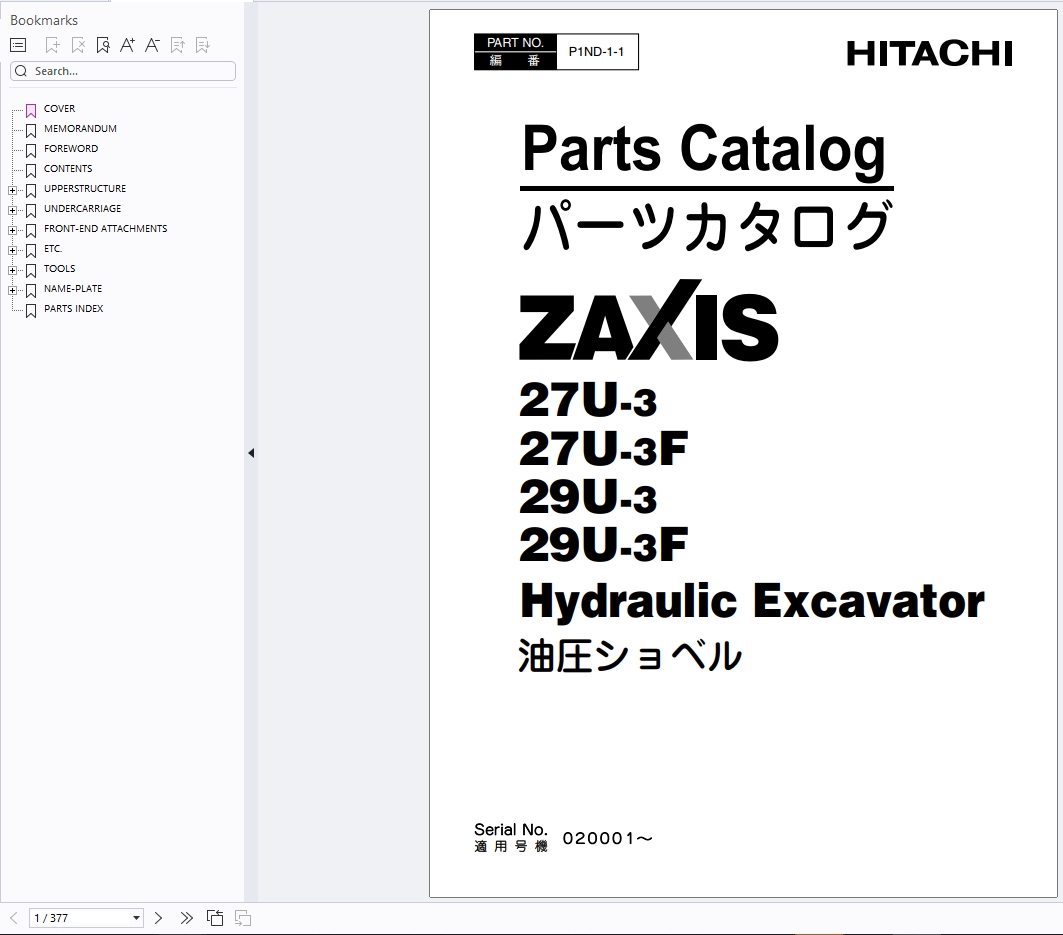
Task: Open the NAME-PLATE bookmark
Action: (73, 289)
